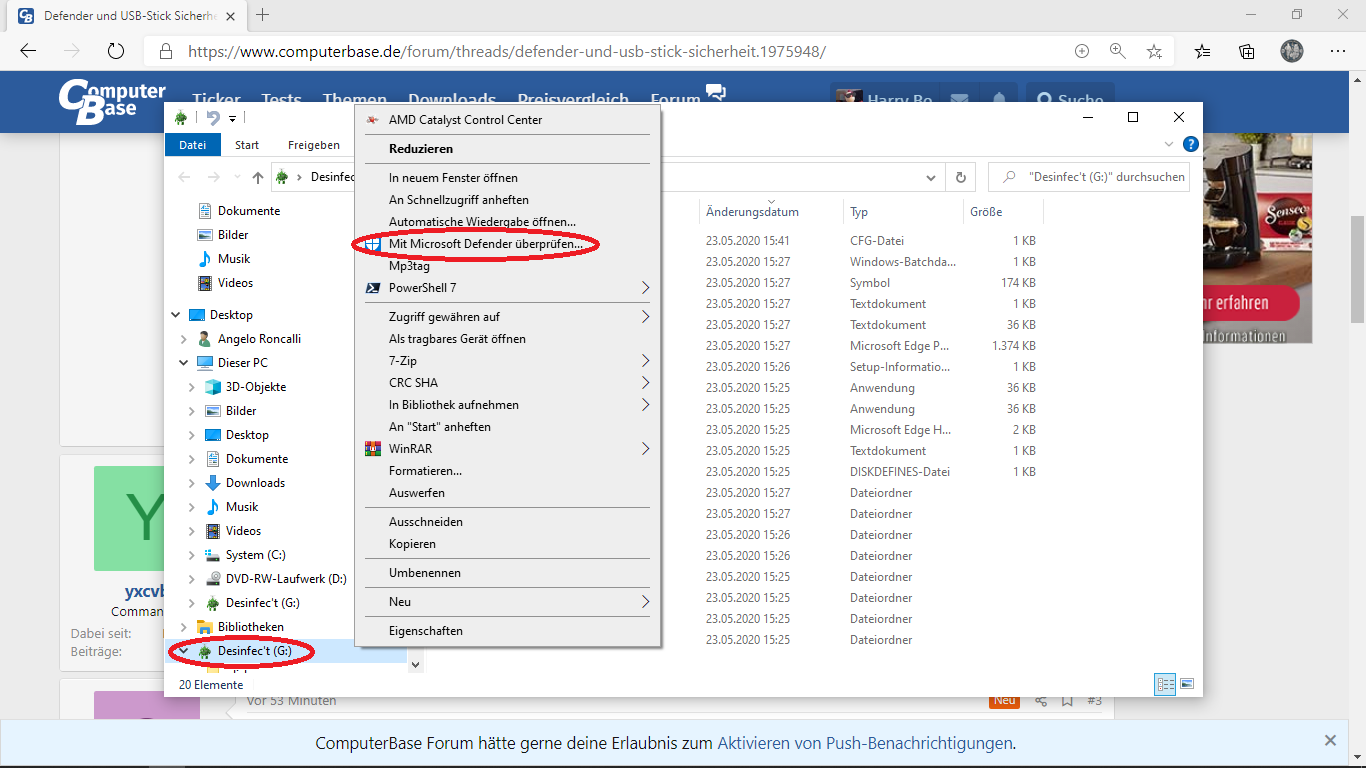
Task: Click the install app plus-circle icon
Action: pyautogui.click(x=1081, y=51)
